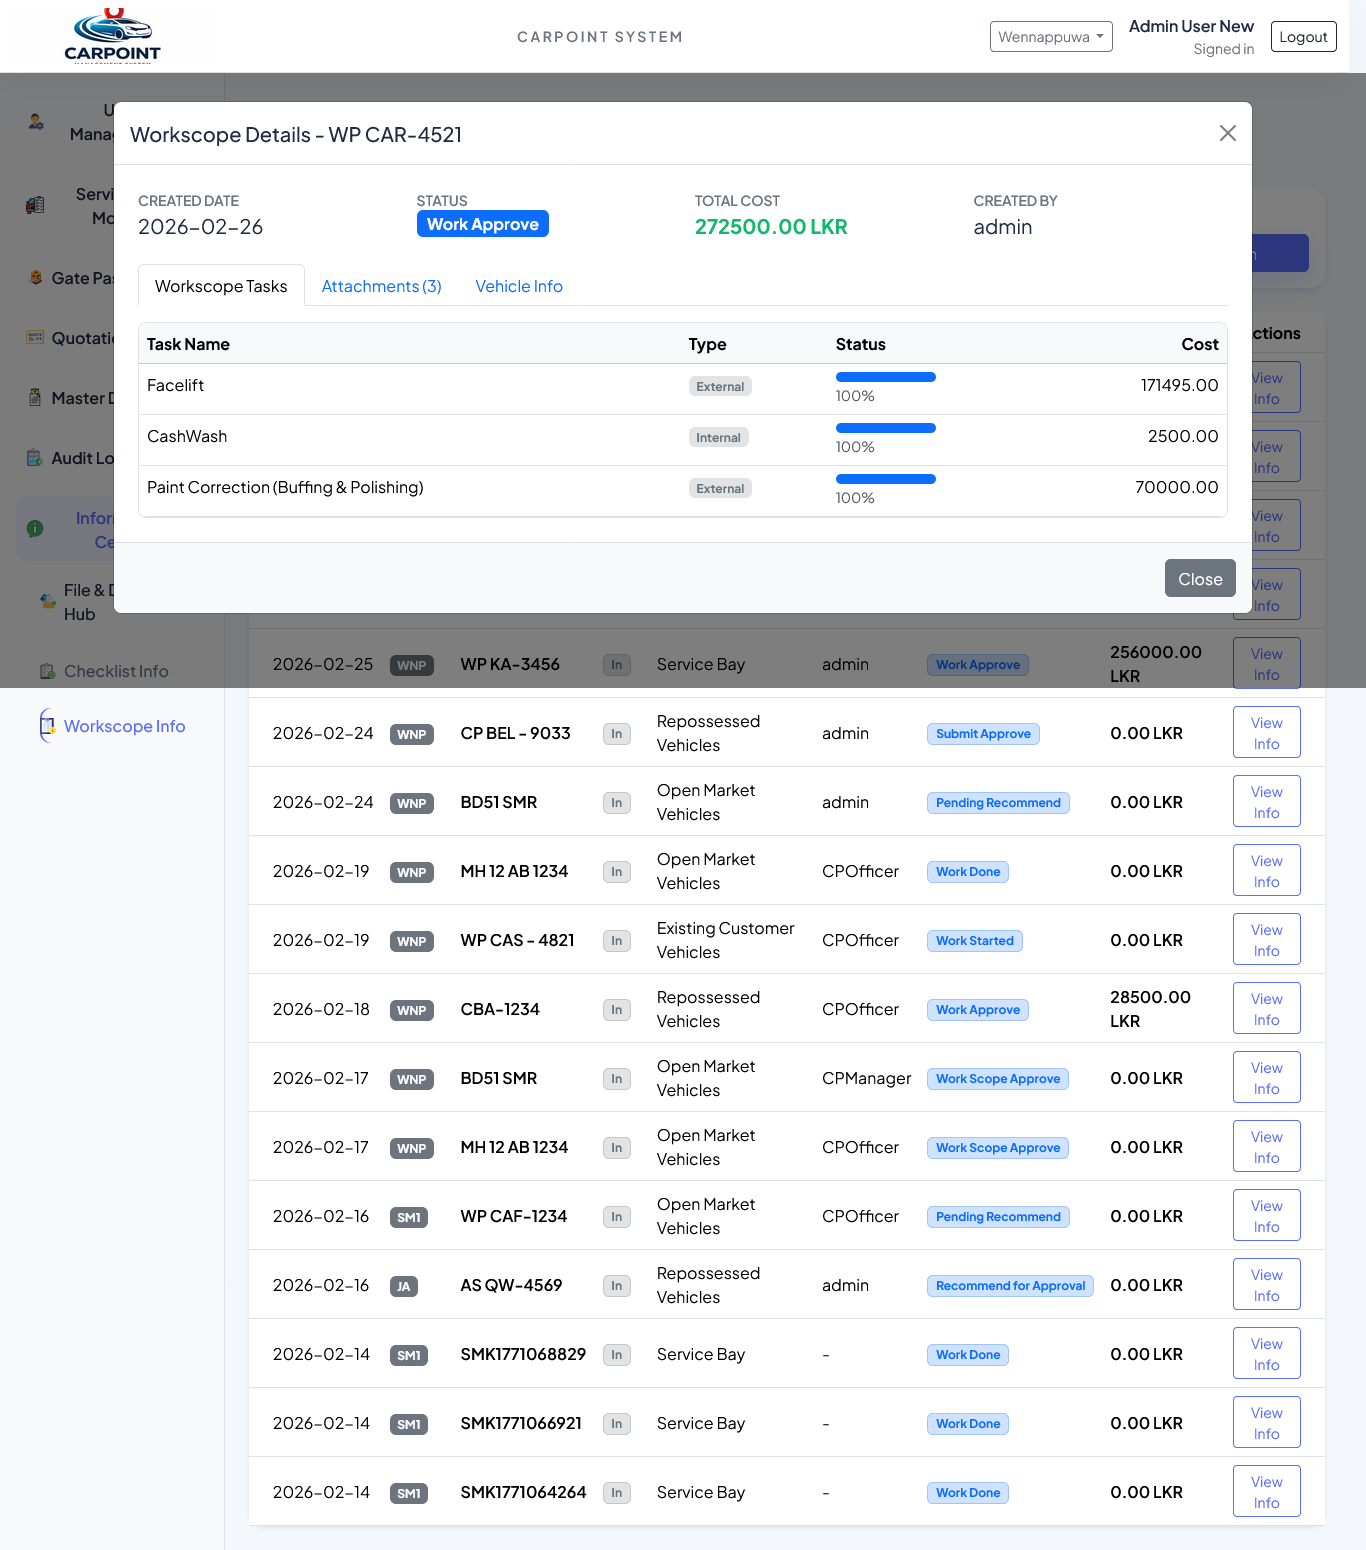Click the Logout button
The image size is (1366, 1550).
1303,36
